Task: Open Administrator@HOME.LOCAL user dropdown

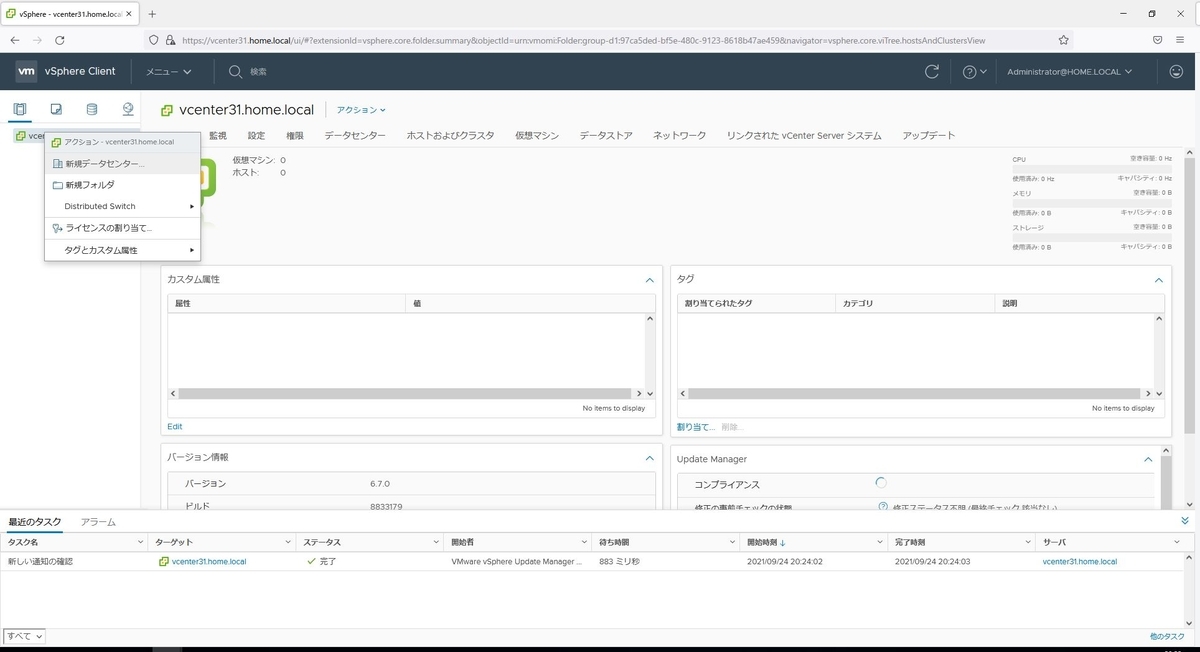Action: [1070, 72]
